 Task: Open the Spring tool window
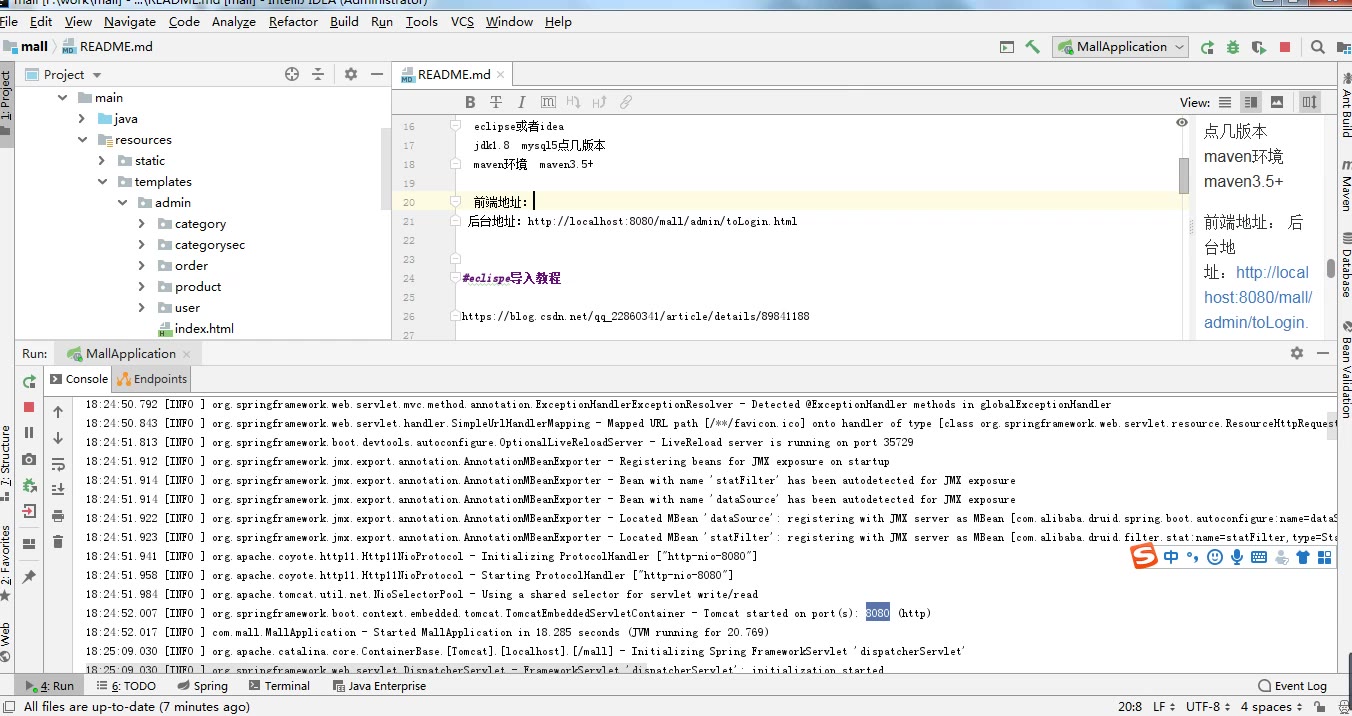click(202, 686)
